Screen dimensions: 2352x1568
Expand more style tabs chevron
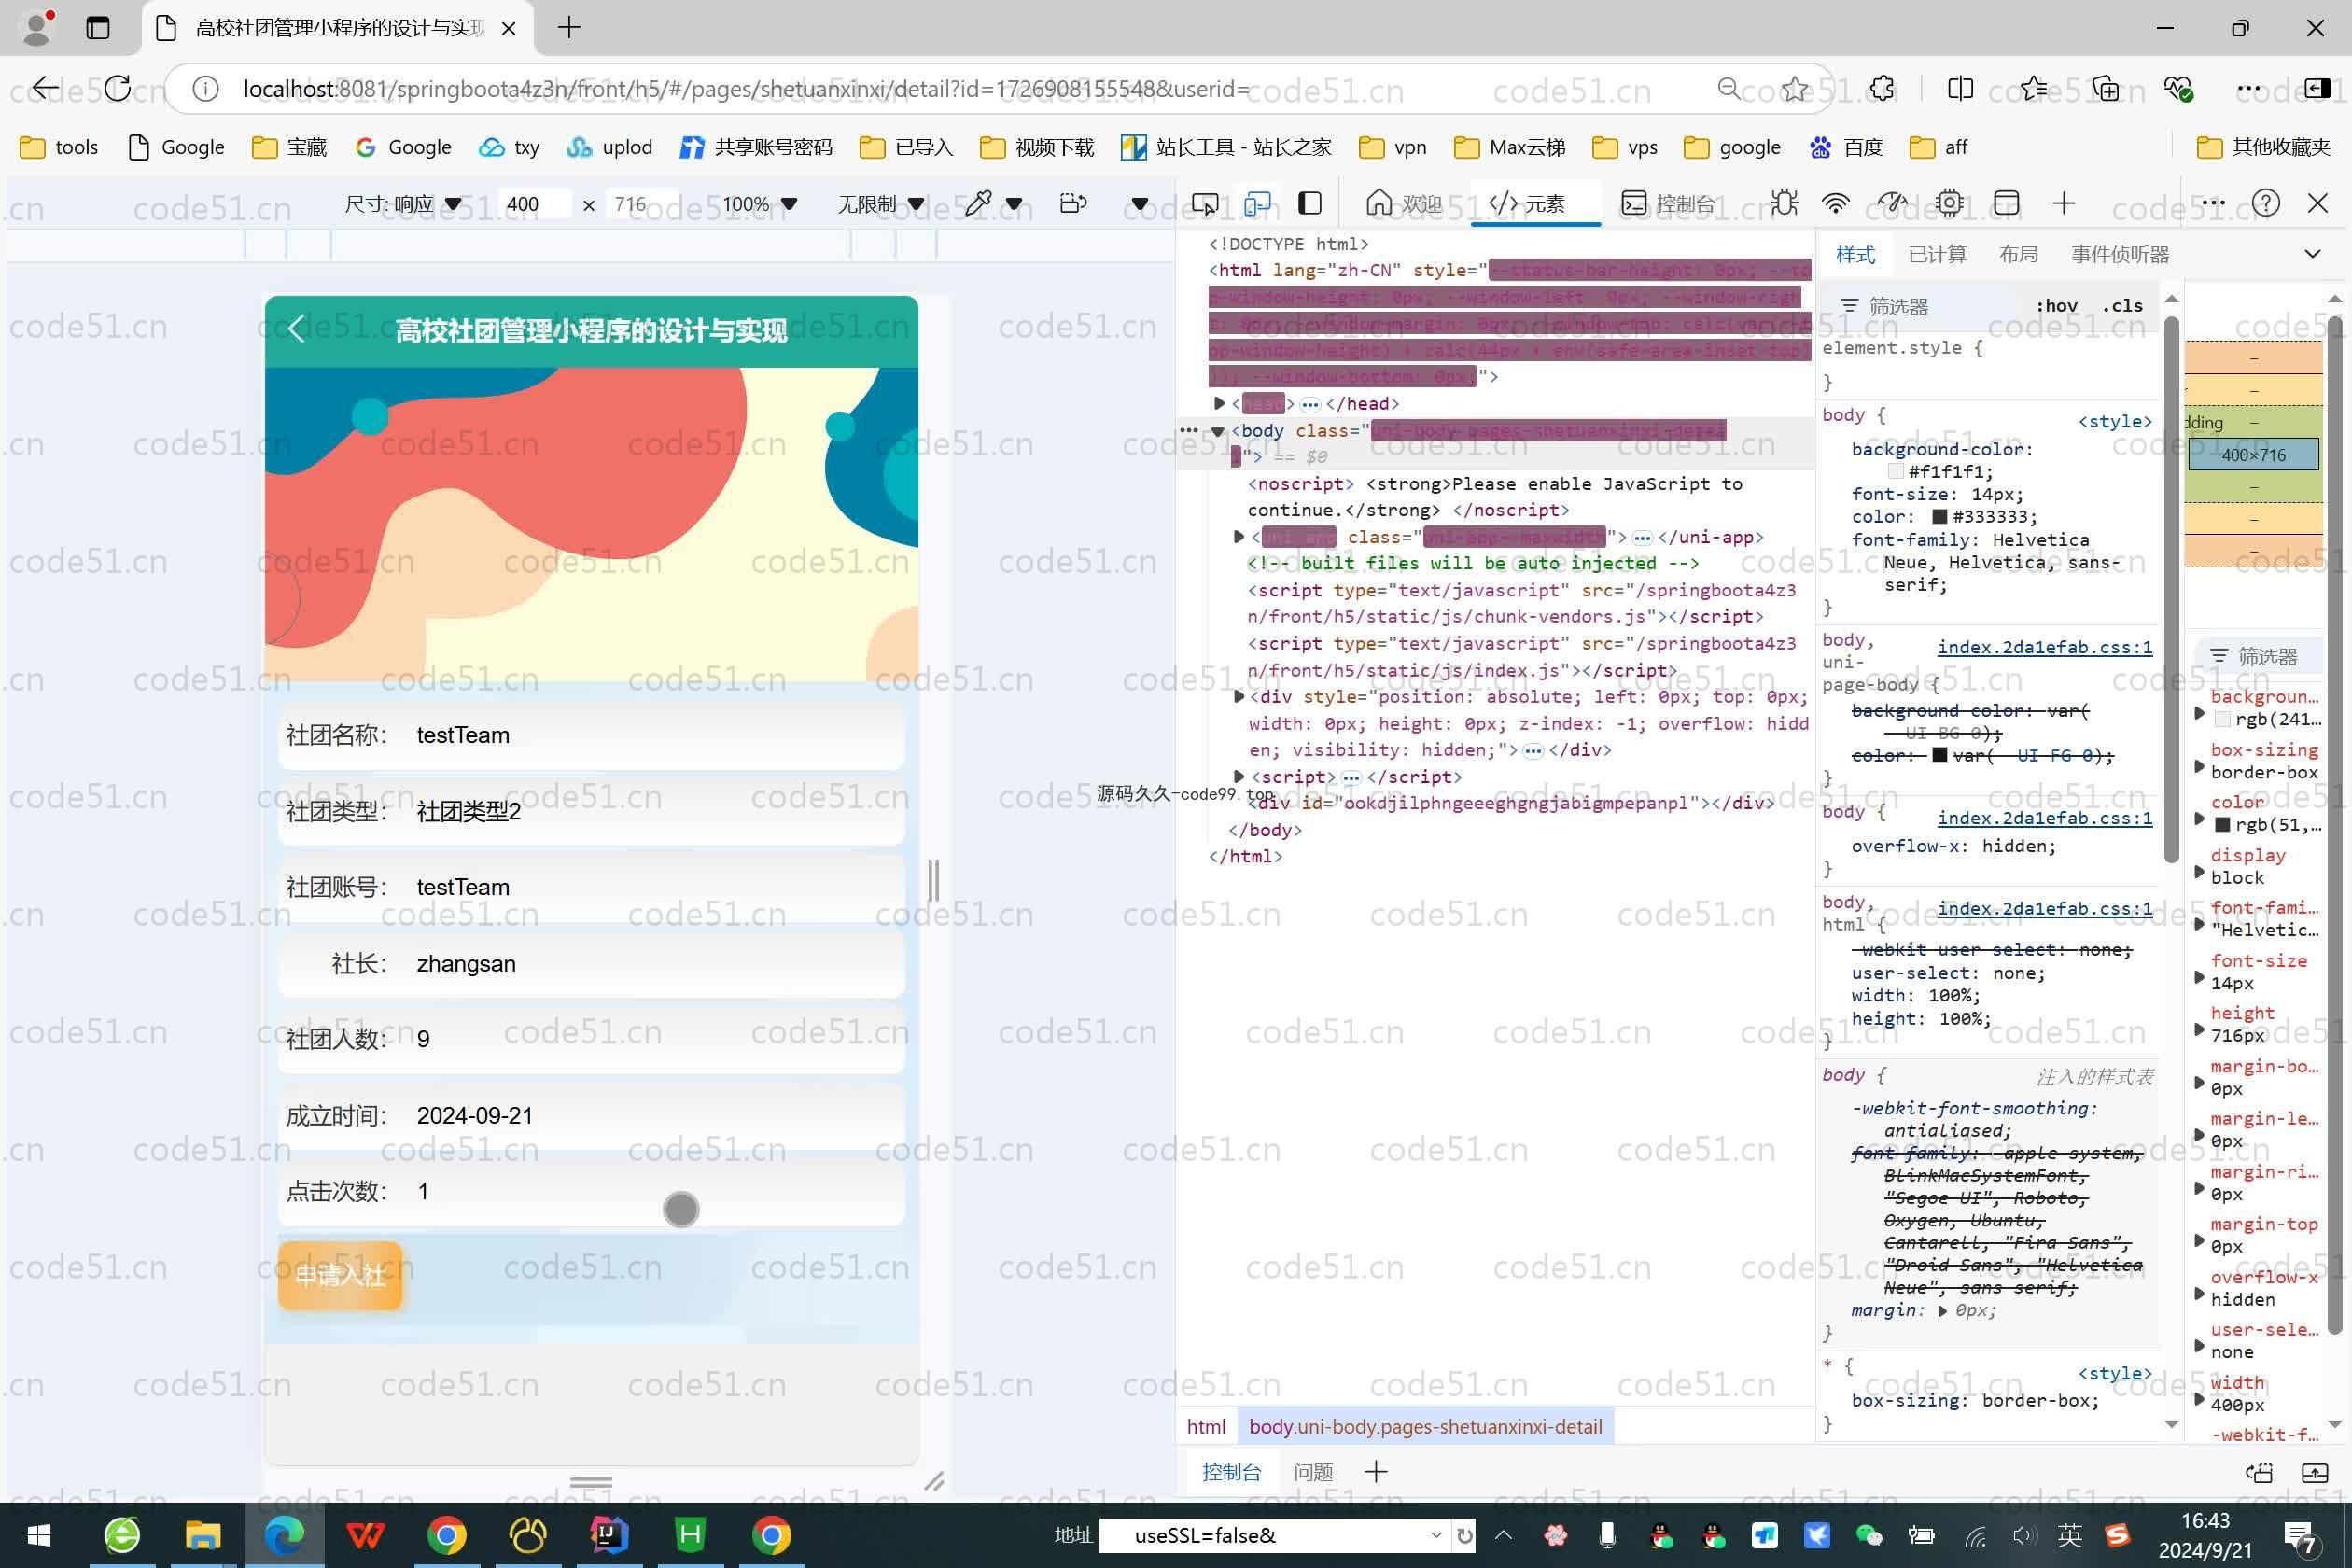click(2312, 254)
